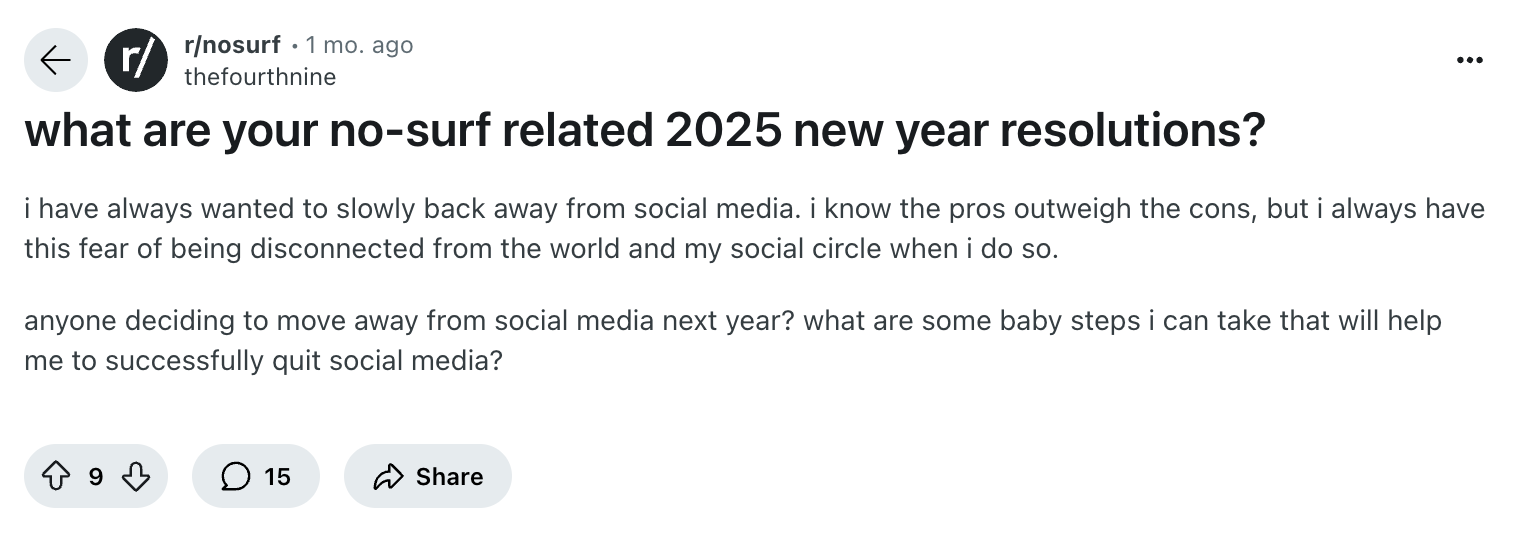Go back using the left arrow button
The height and width of the screenshot is (536, 1526).
pos(55,61)
